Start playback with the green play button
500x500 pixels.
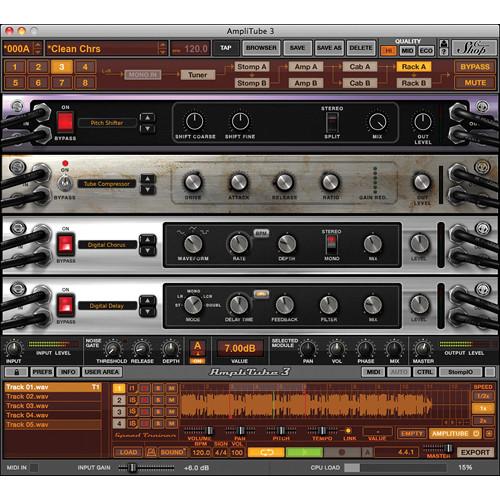pos(304,452)
